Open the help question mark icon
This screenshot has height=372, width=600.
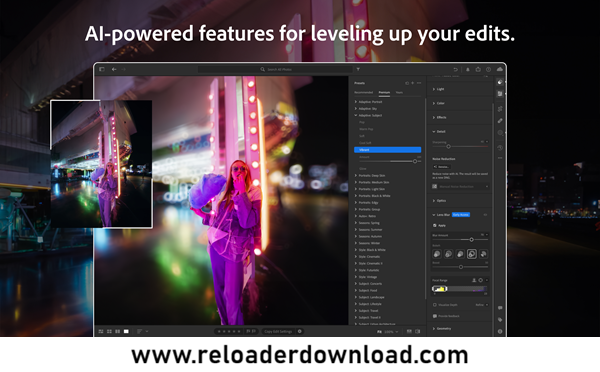tap(488, 69)
